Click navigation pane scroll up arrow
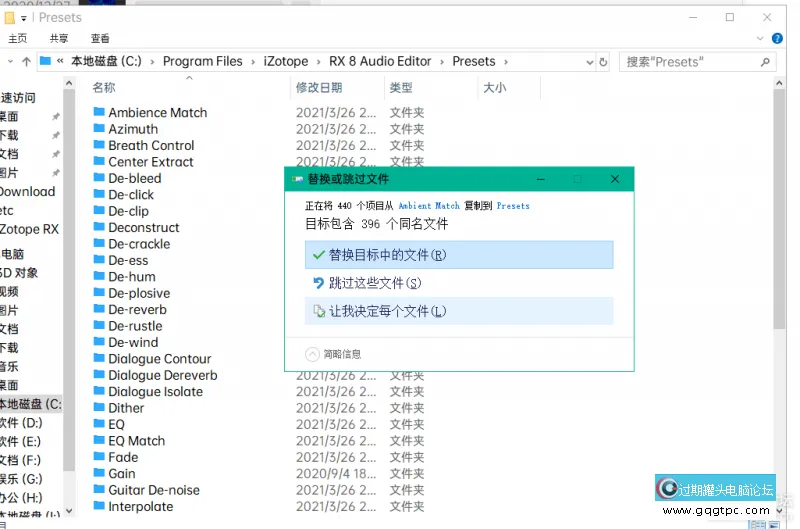Image resolution: width=800 pixels, height=529 pixels. 69,83
